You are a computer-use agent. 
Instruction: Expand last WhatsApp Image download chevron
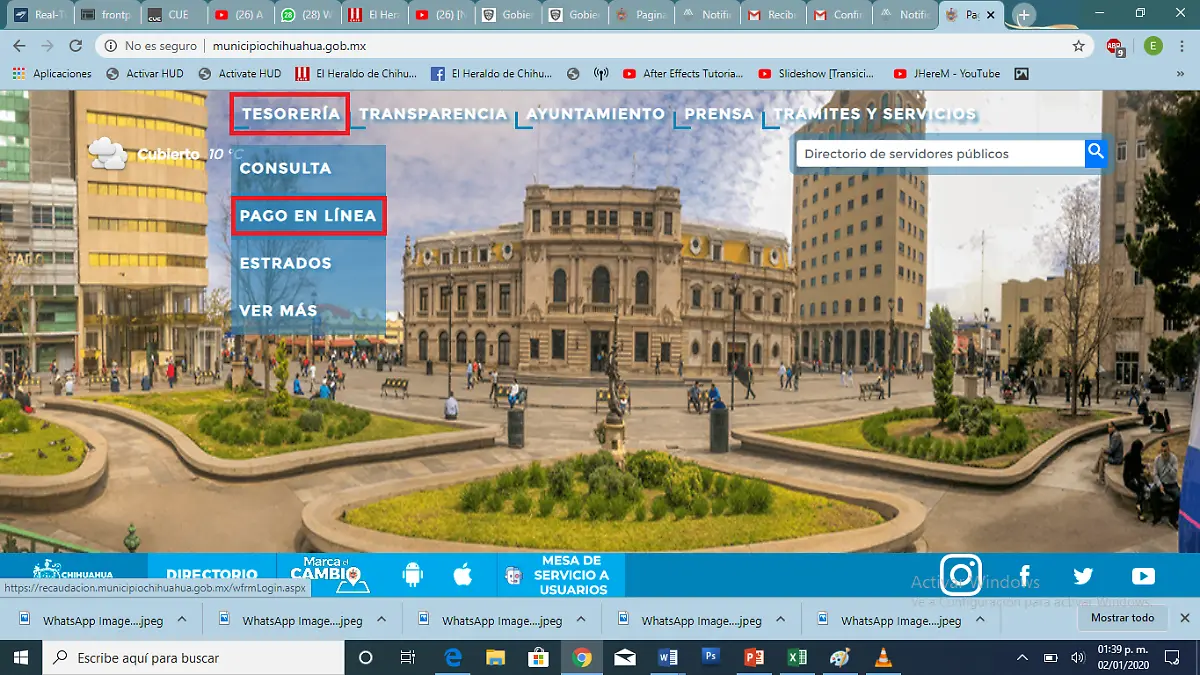tap(980, 620)
